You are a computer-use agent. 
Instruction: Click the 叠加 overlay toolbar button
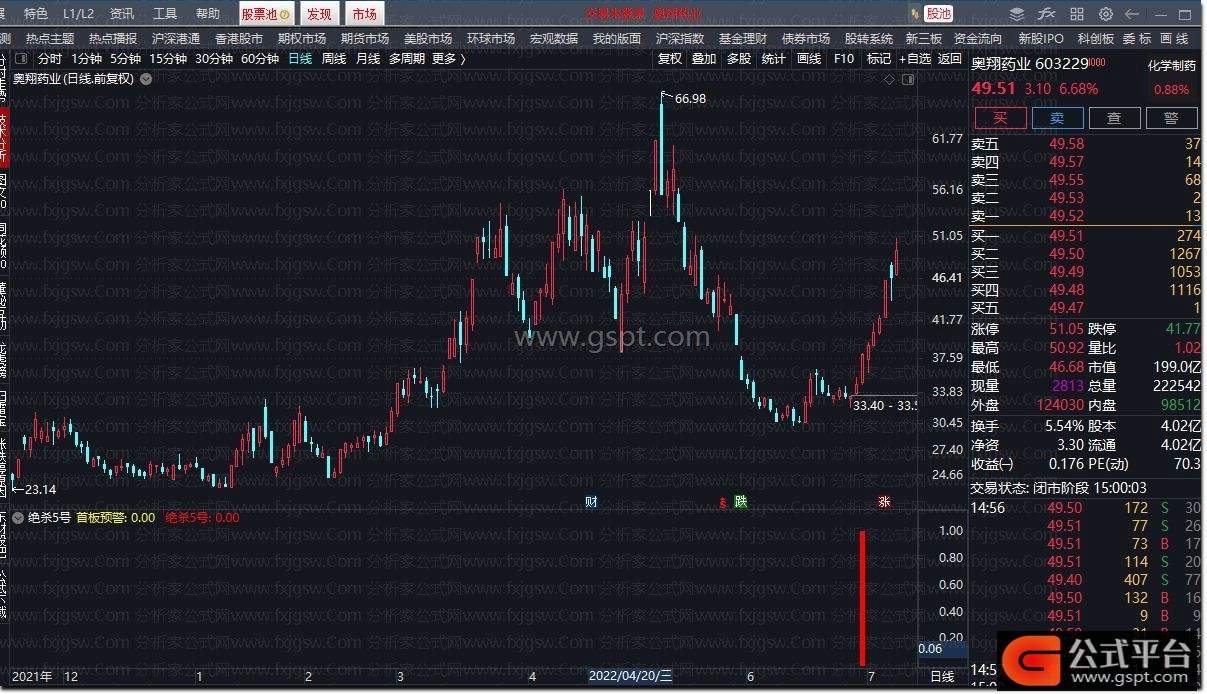704,59
